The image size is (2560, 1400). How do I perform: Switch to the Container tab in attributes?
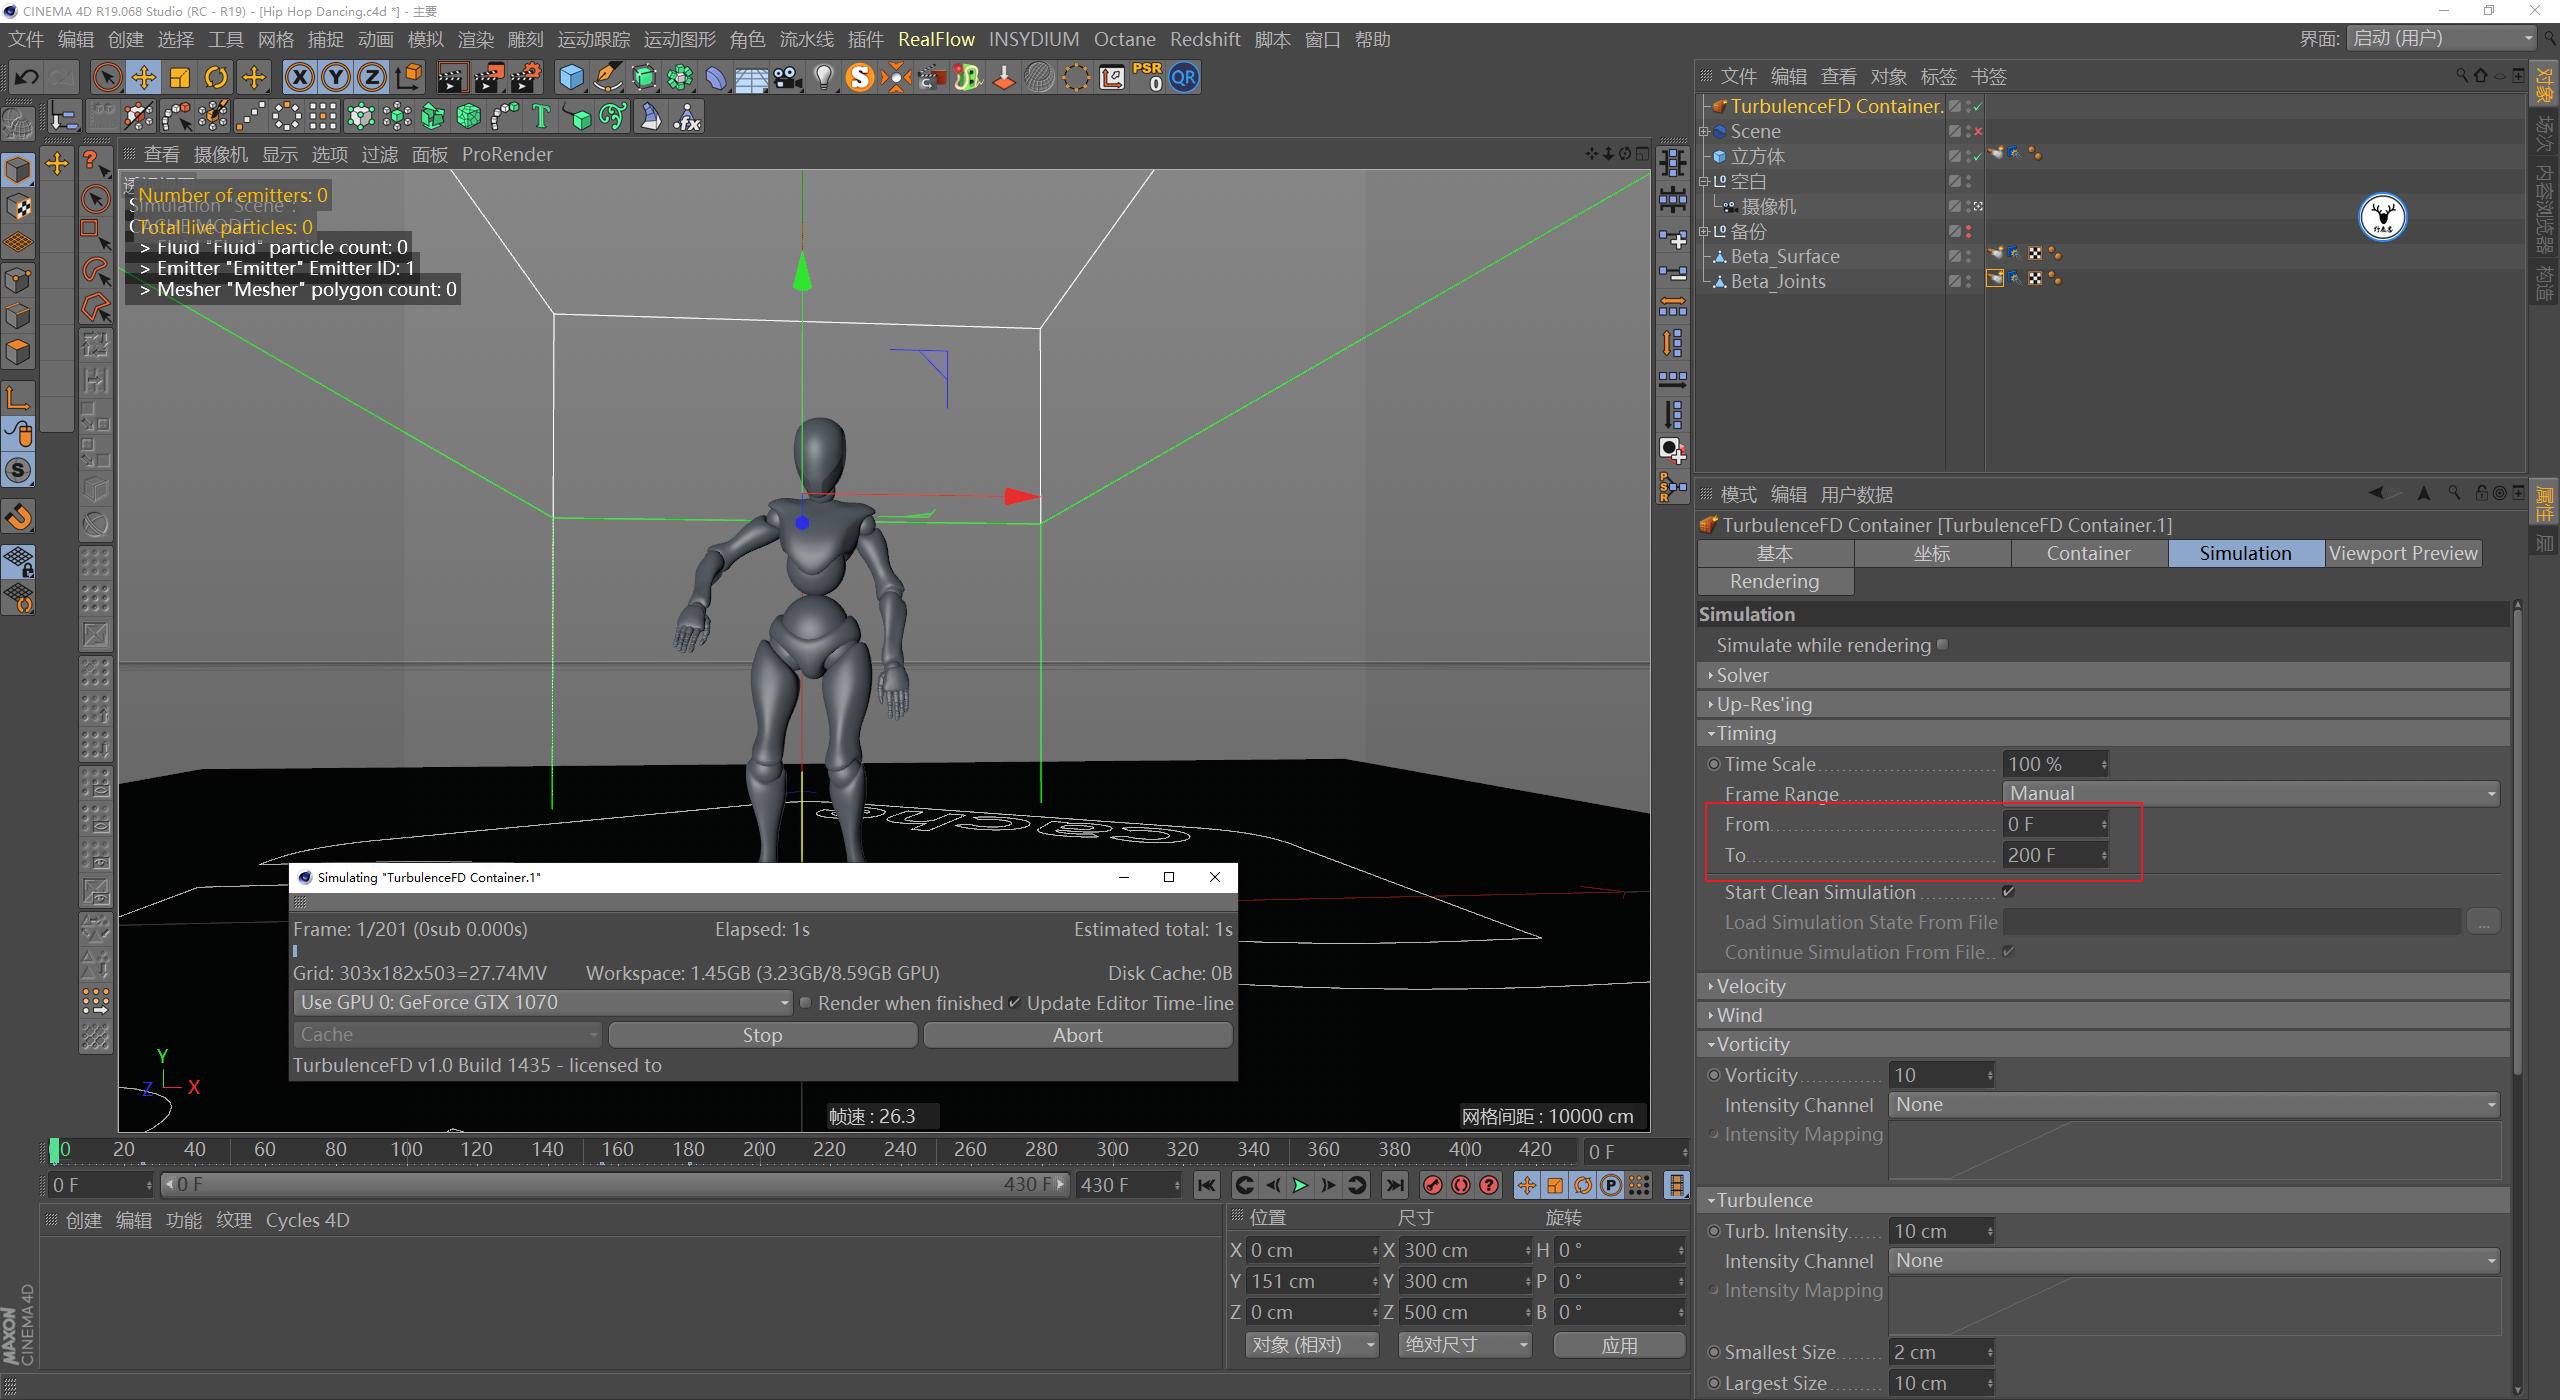pos(2088,553)
